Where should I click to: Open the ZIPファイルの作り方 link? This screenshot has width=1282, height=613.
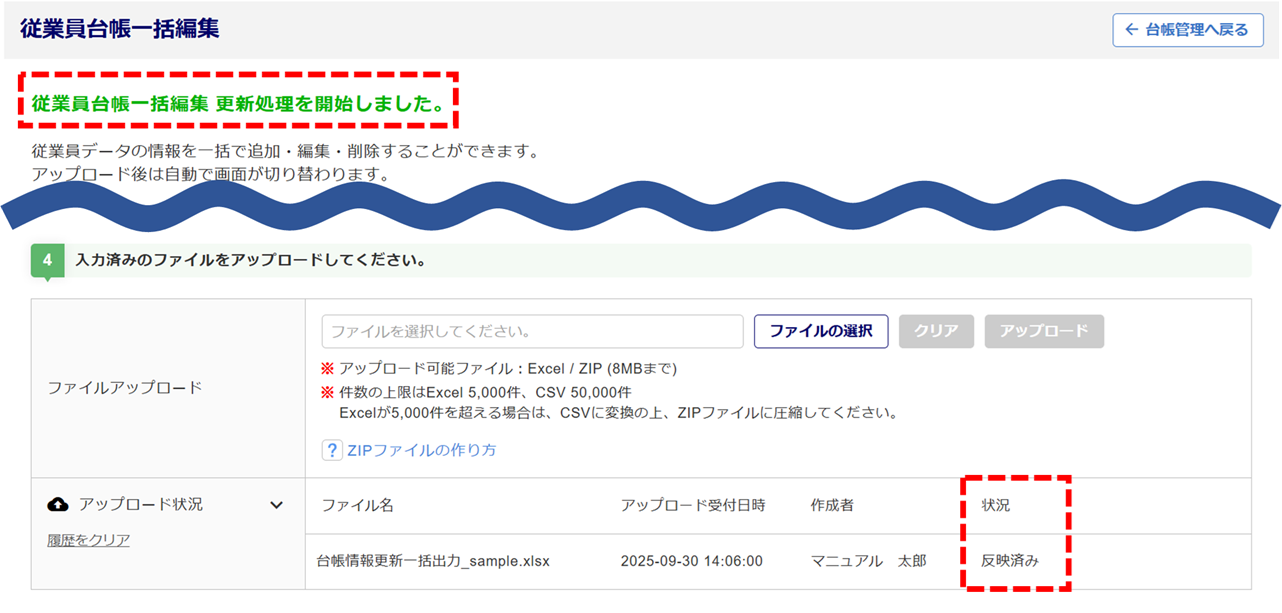[421, 450]
